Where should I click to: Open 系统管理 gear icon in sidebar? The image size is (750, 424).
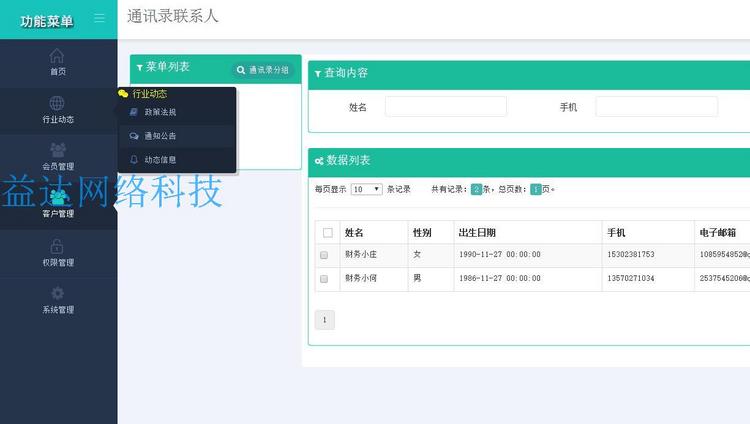tap(57, 293)
